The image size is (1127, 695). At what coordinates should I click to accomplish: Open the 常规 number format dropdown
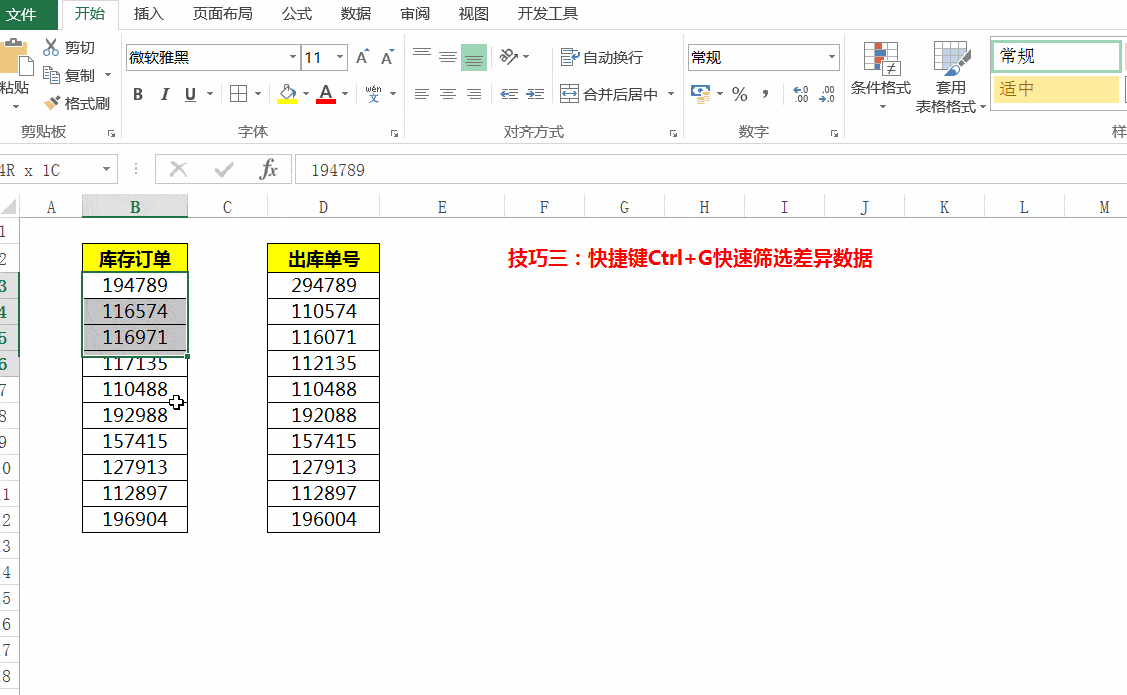pos(832,57)
